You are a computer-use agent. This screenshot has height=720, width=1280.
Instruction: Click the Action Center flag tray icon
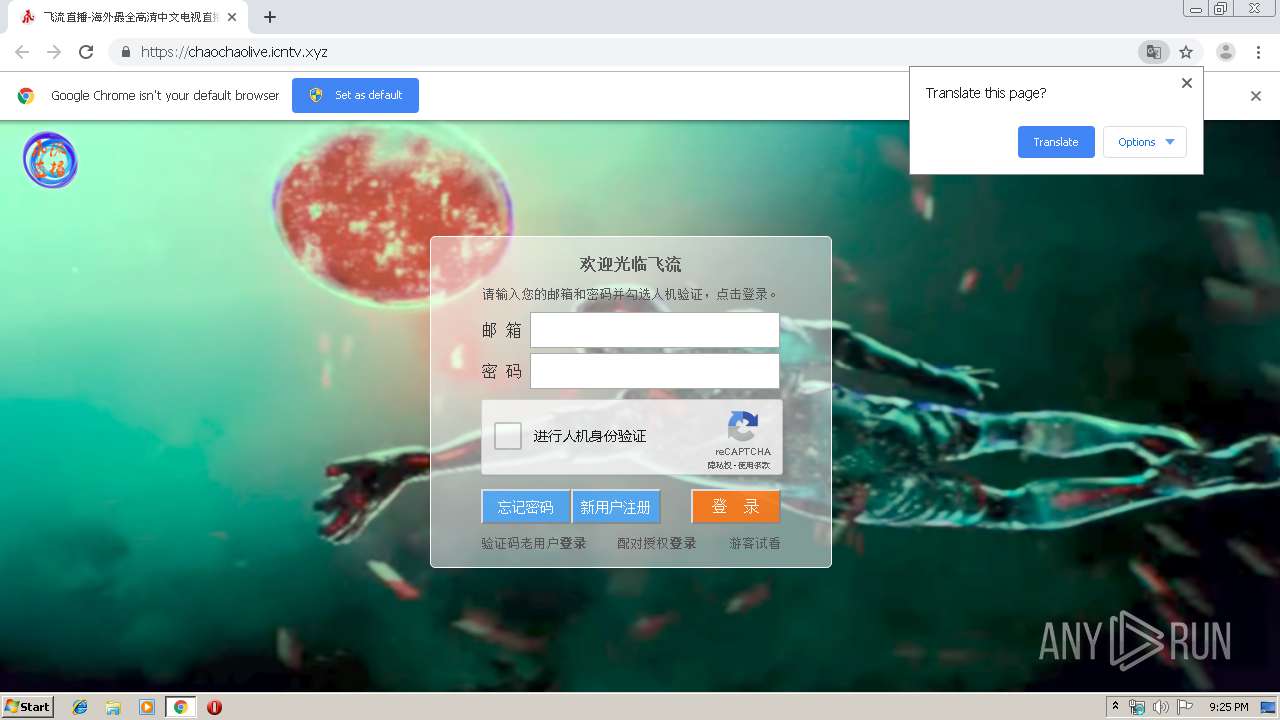coord(1185,707)
